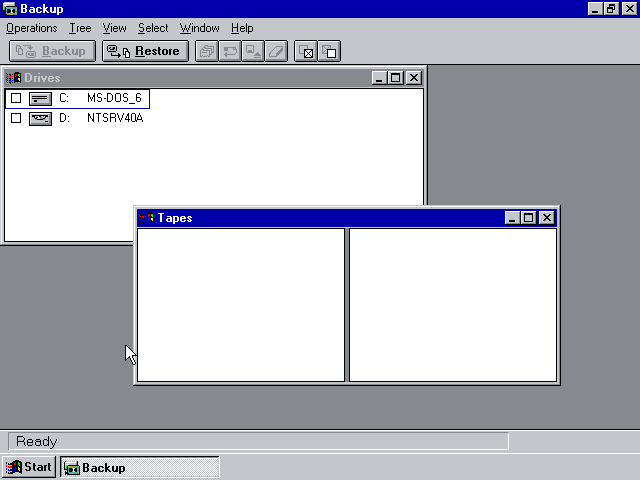
Task: Click the Tapes window control-menu icon
Action: pos(146,218)
